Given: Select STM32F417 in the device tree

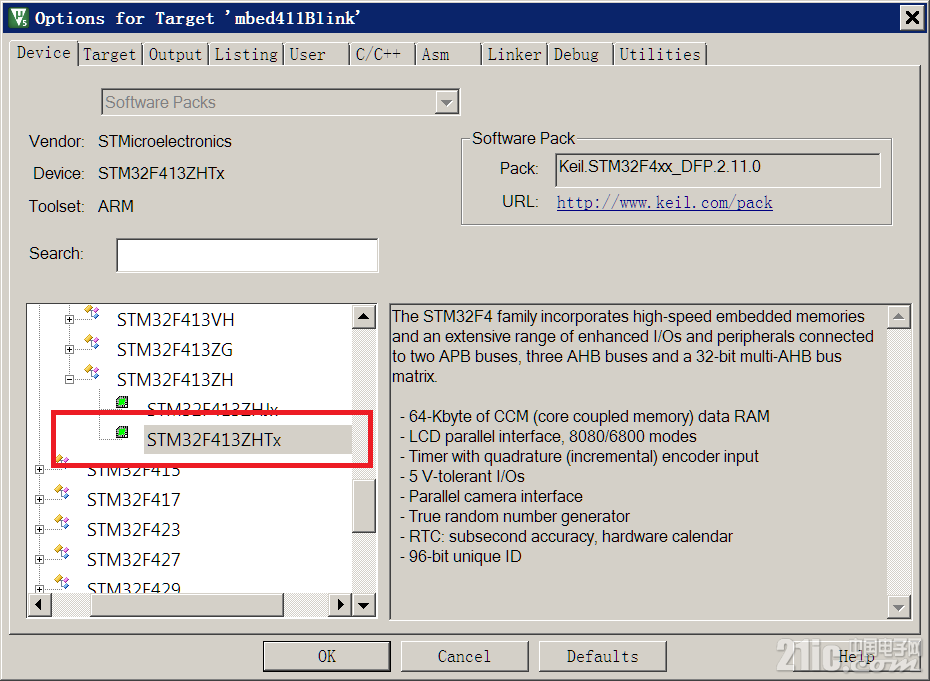Looking at the screenshot, I should click(133, 499).
